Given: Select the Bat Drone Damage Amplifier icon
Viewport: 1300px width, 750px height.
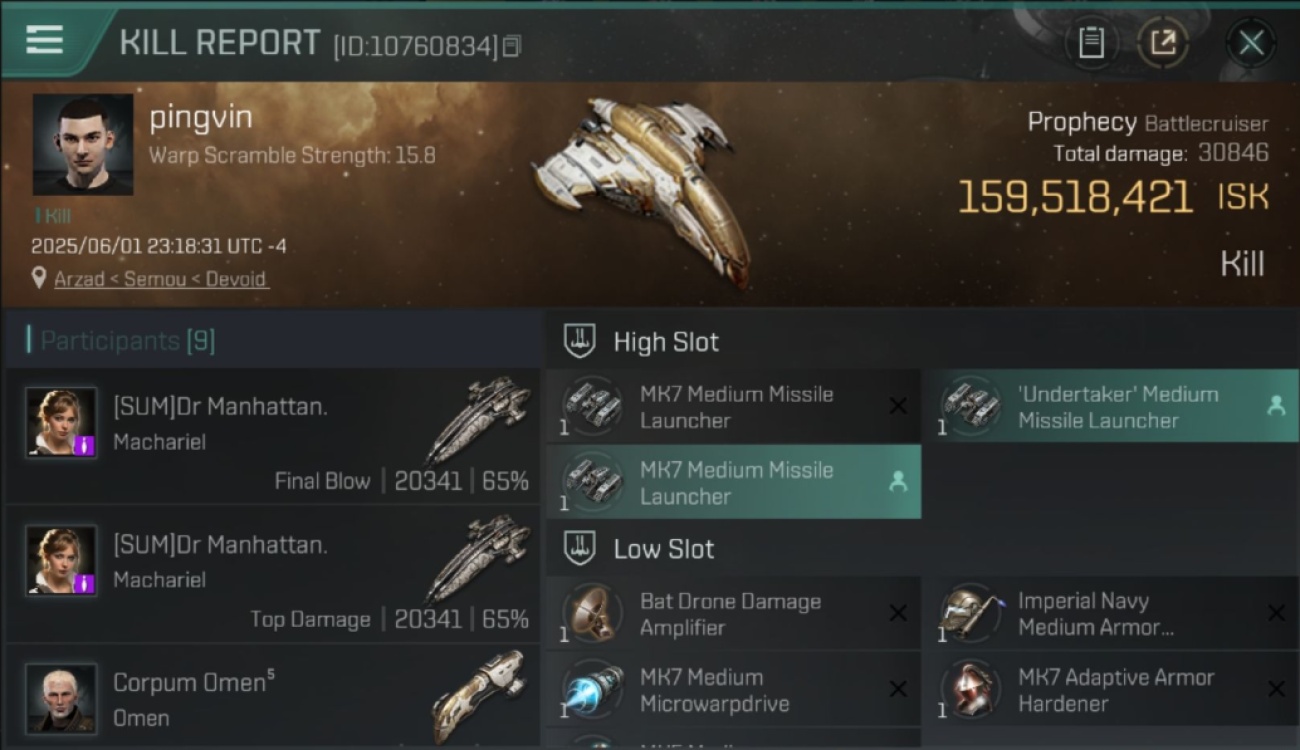Looking at the screenshot, I should coord(592,613).
